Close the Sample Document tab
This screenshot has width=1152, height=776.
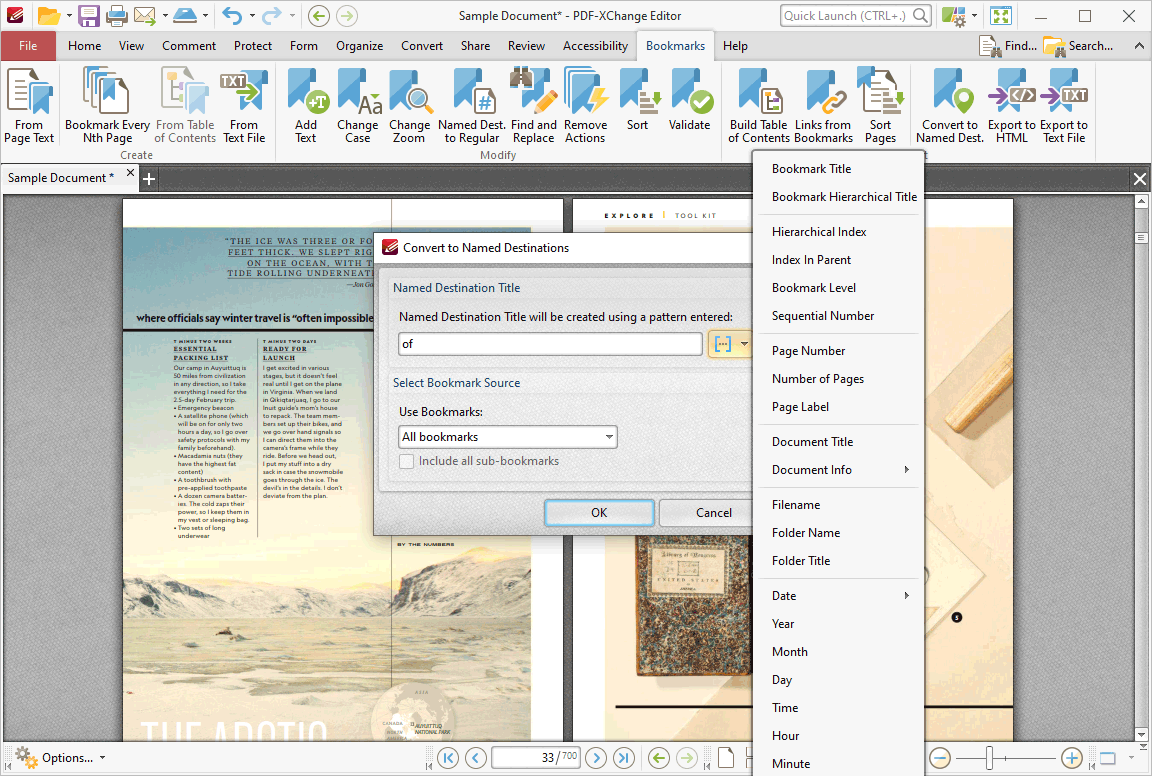coord(130,173)
